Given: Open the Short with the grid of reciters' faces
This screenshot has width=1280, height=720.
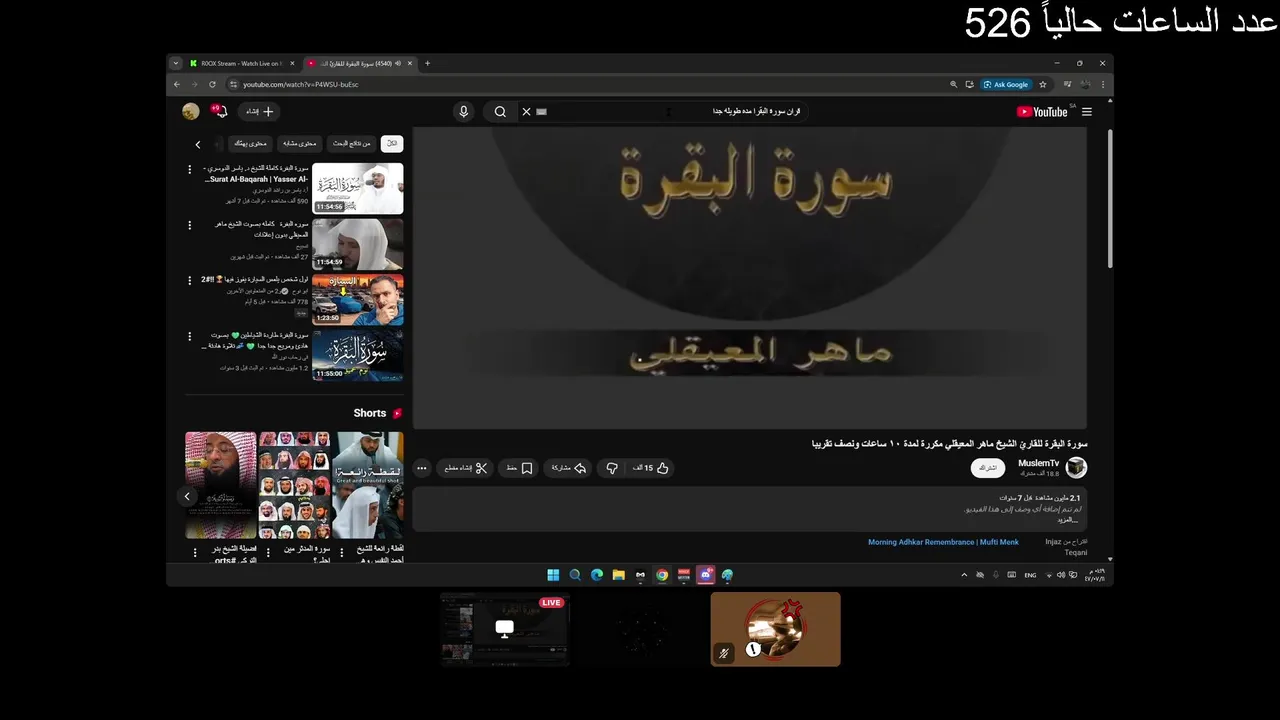Looking at the screenshot, I should (x=294, y=485).
